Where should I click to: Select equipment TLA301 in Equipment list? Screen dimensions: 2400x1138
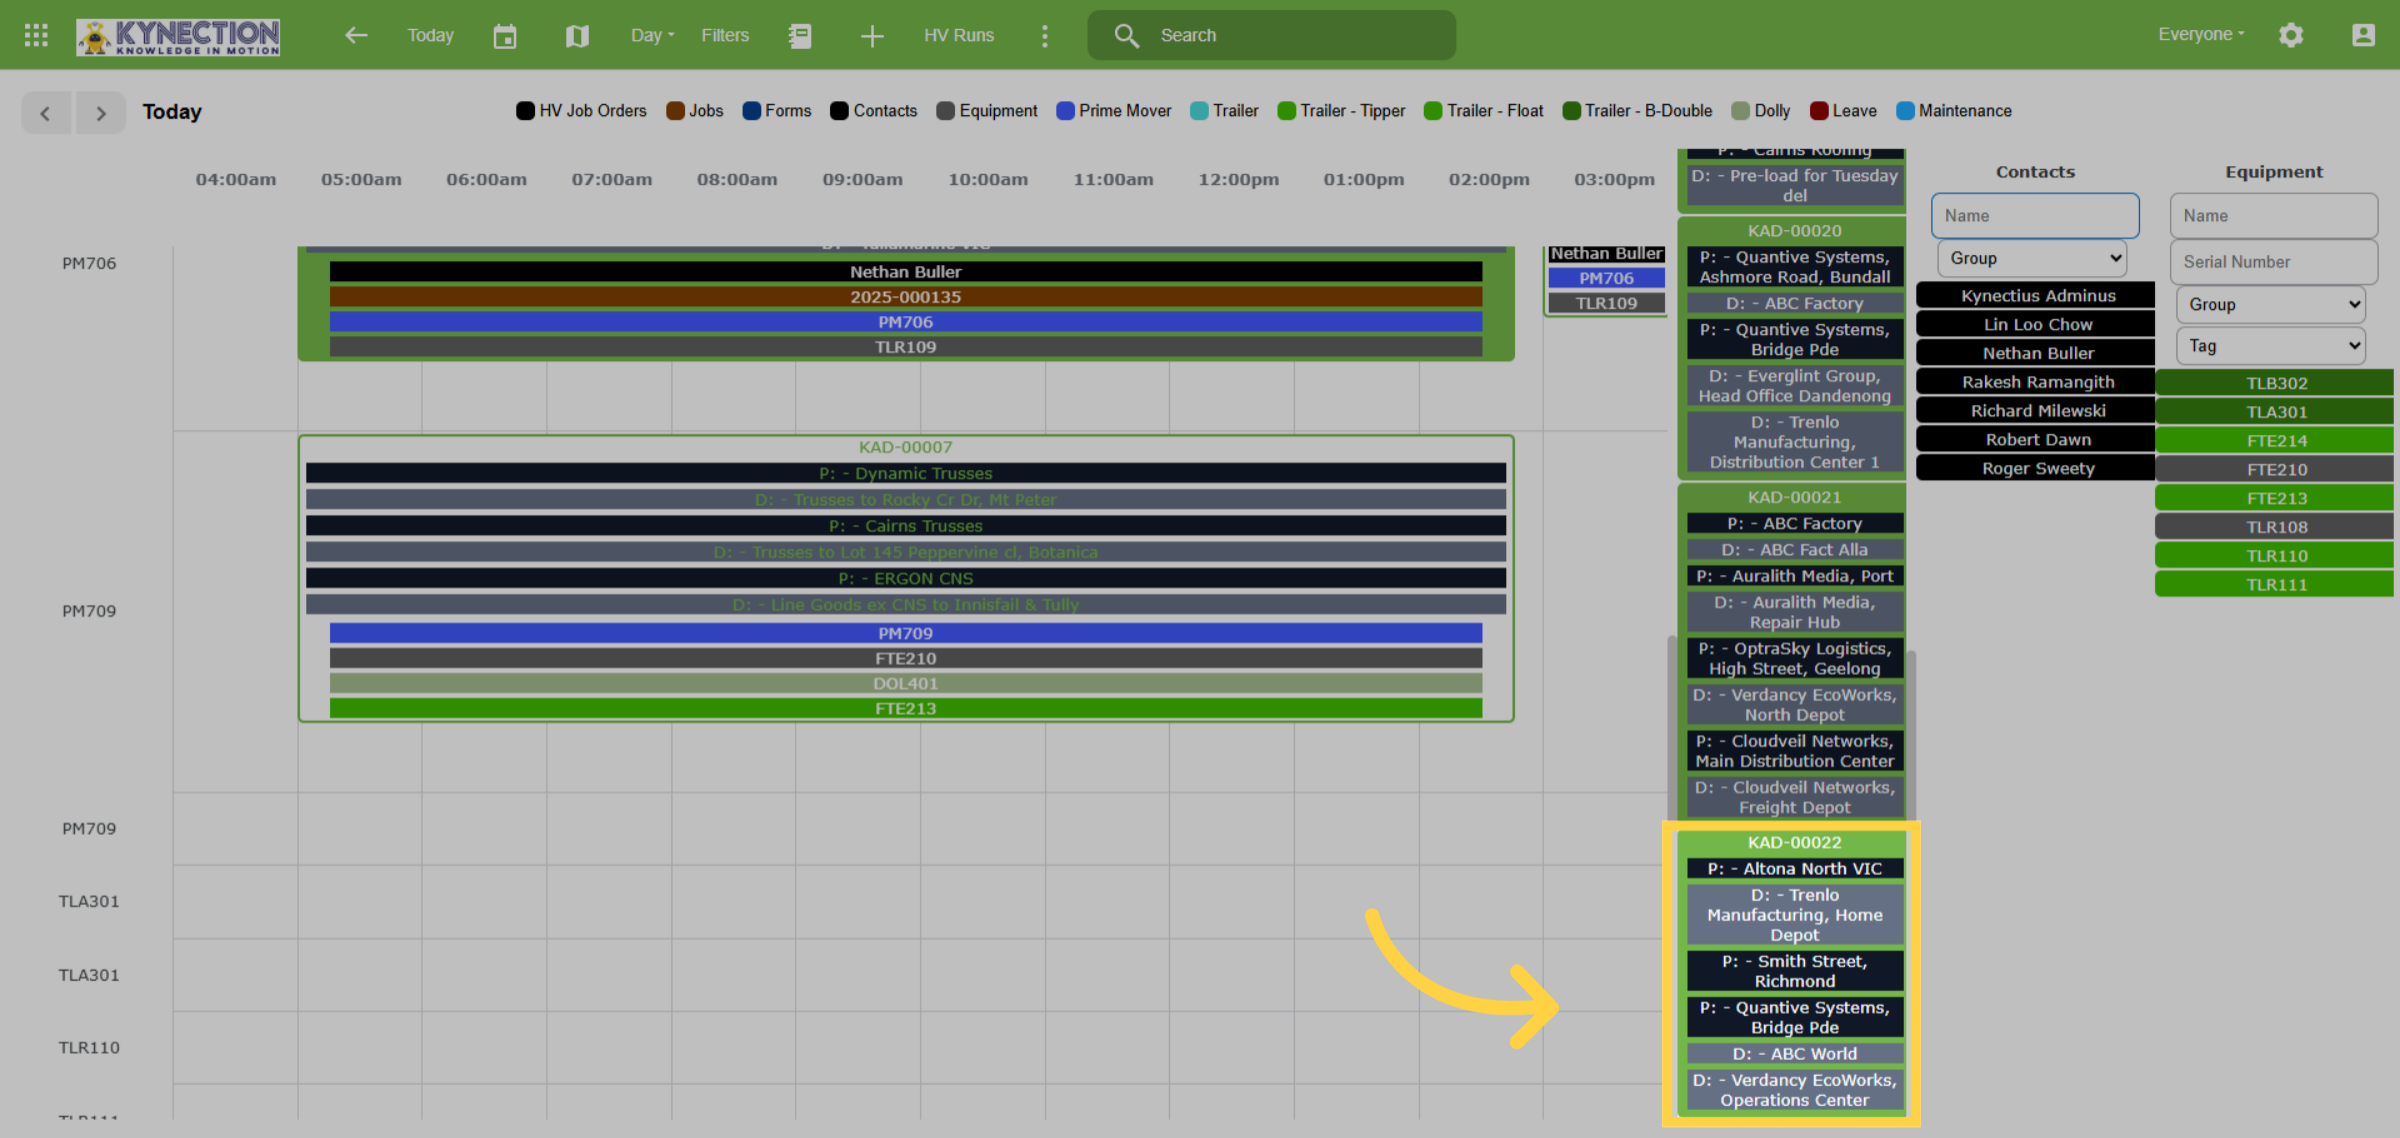[2275, 413]
